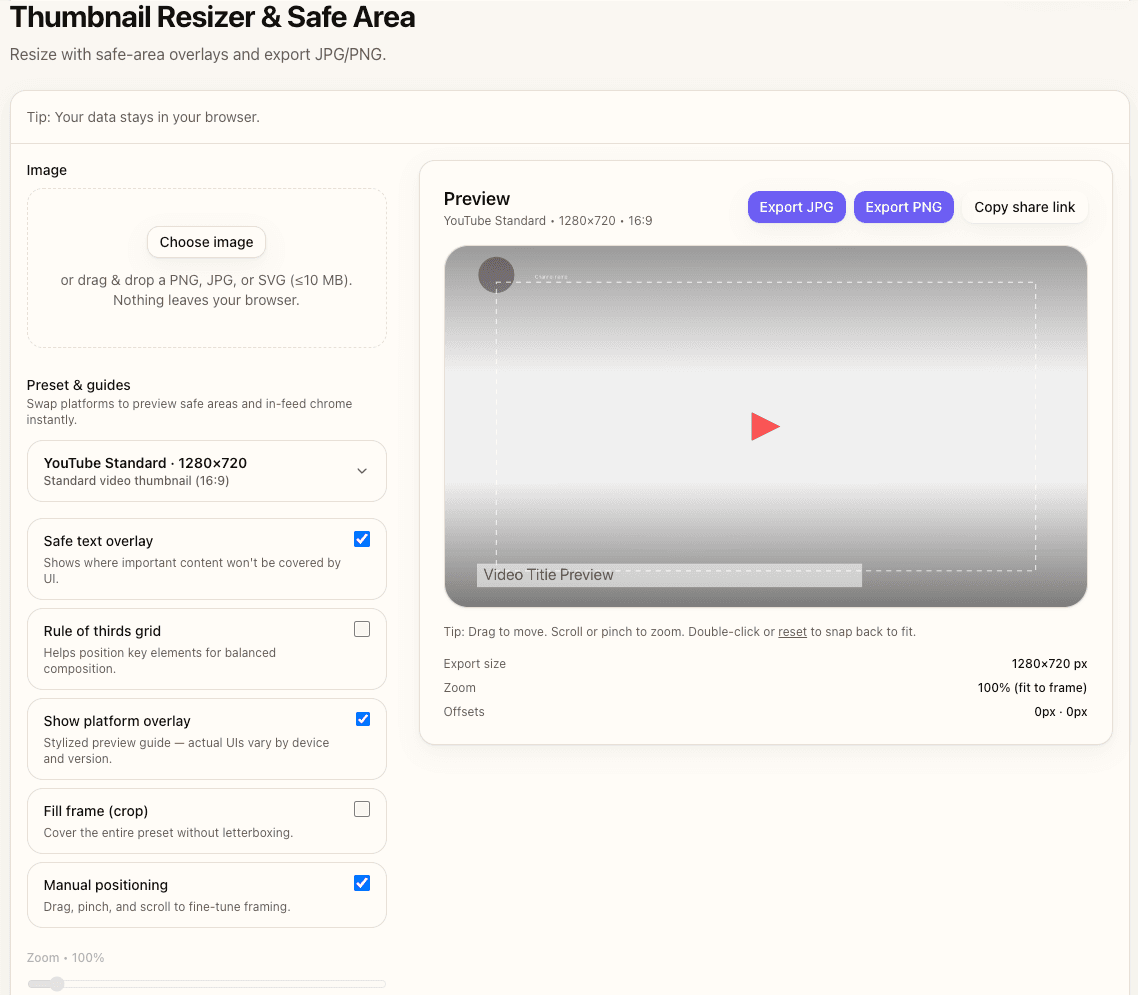The image size is (1138, 995).
Task: Click the Choose image button
Action: point(206,242)
